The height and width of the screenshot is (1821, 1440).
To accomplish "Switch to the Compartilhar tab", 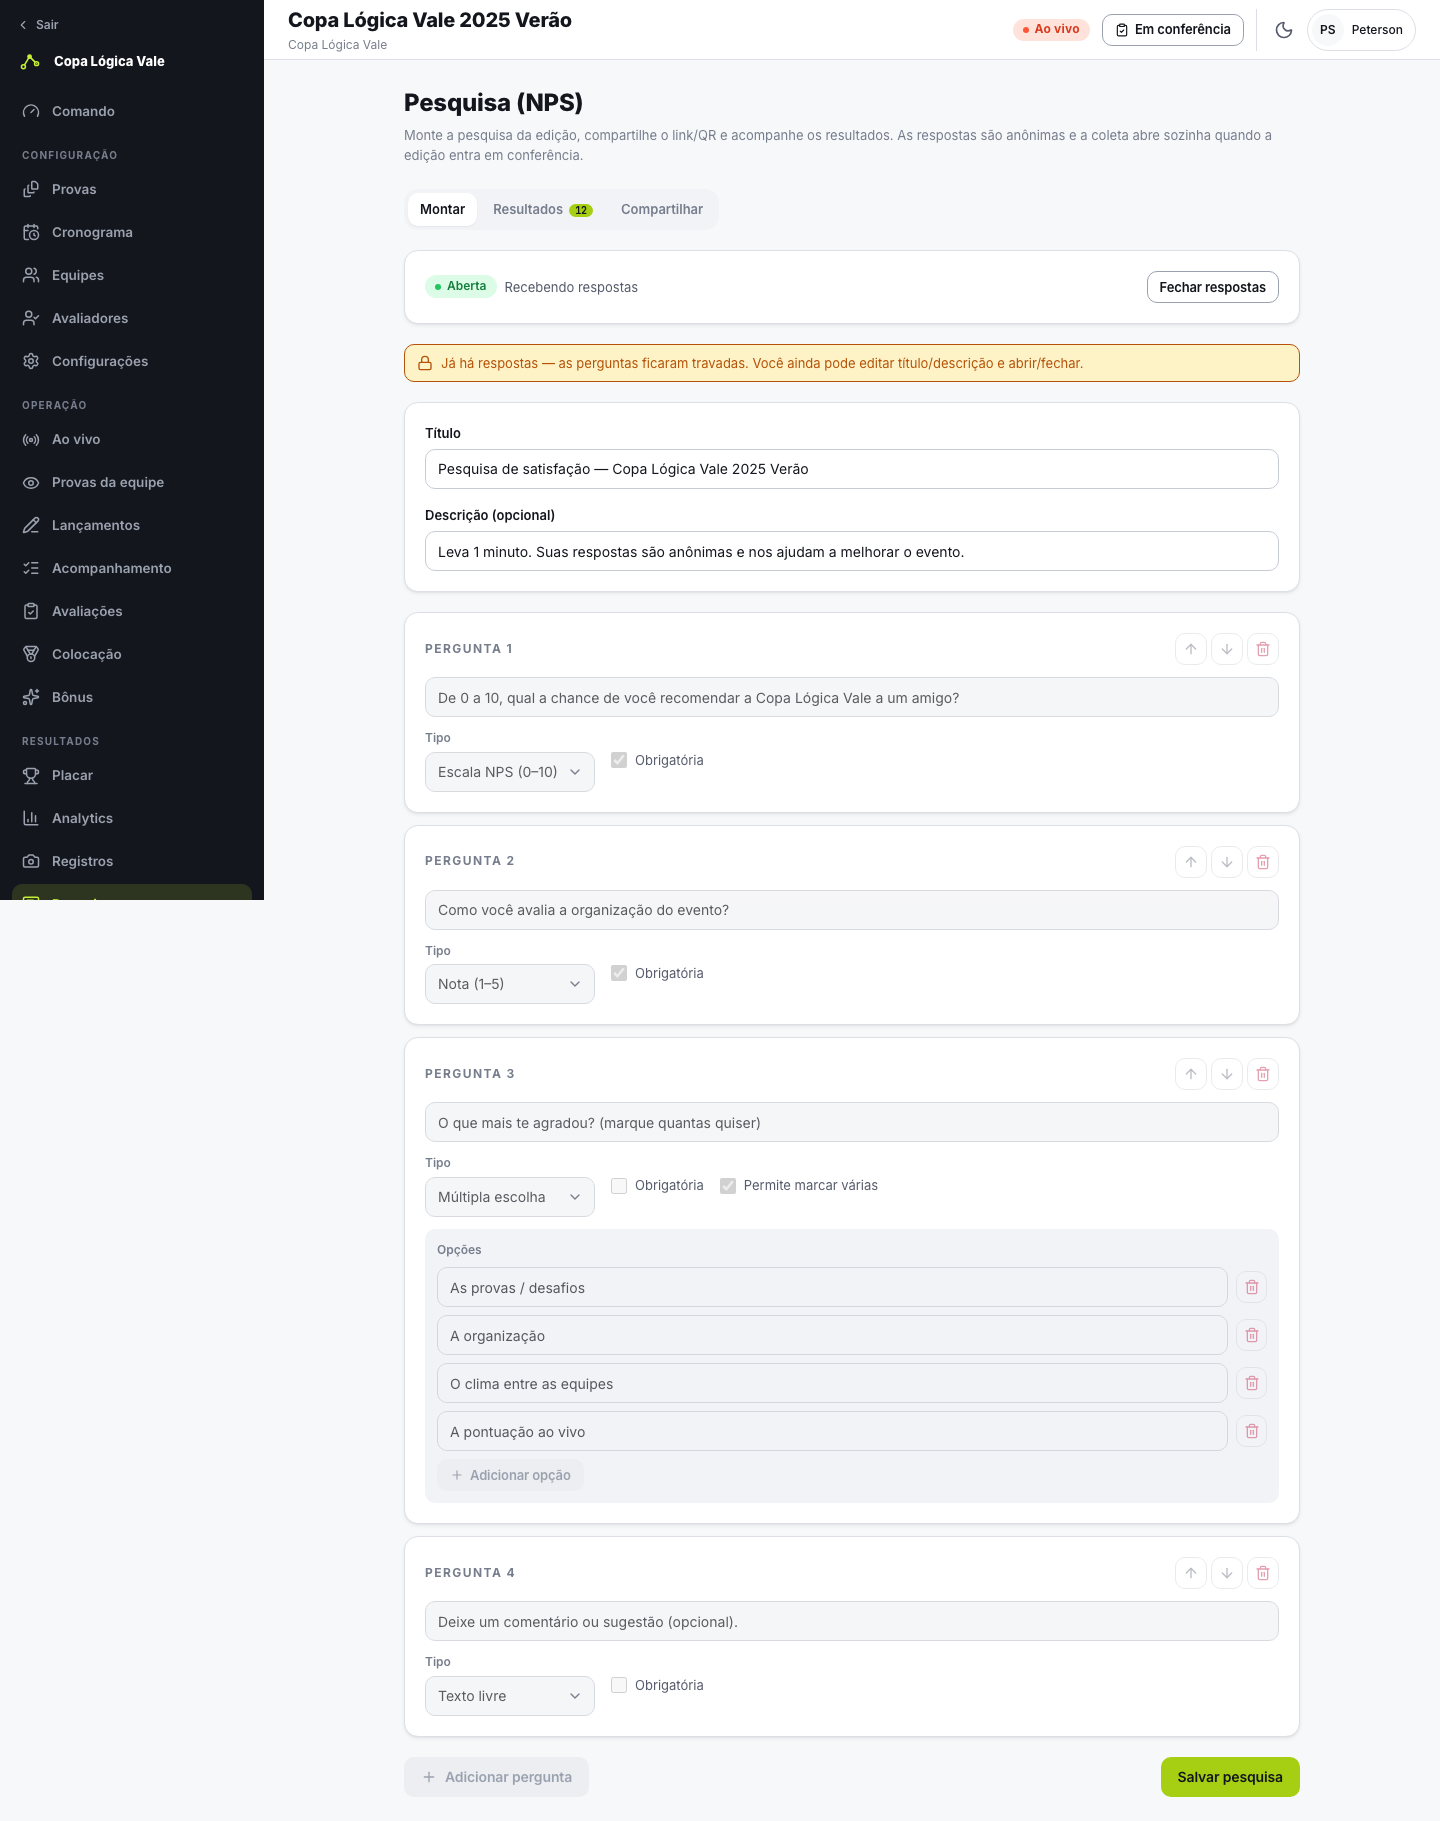I will [x=662, y=209].
